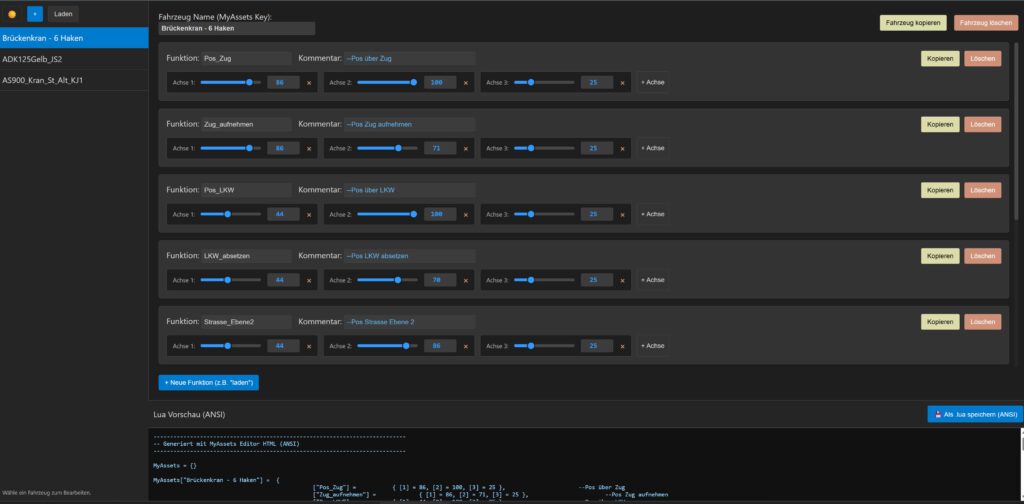Remove Achse 1 from Pos_Zug function
Image resolution: width=1024 pixels, height=504 pixels.
coord(309,82)
